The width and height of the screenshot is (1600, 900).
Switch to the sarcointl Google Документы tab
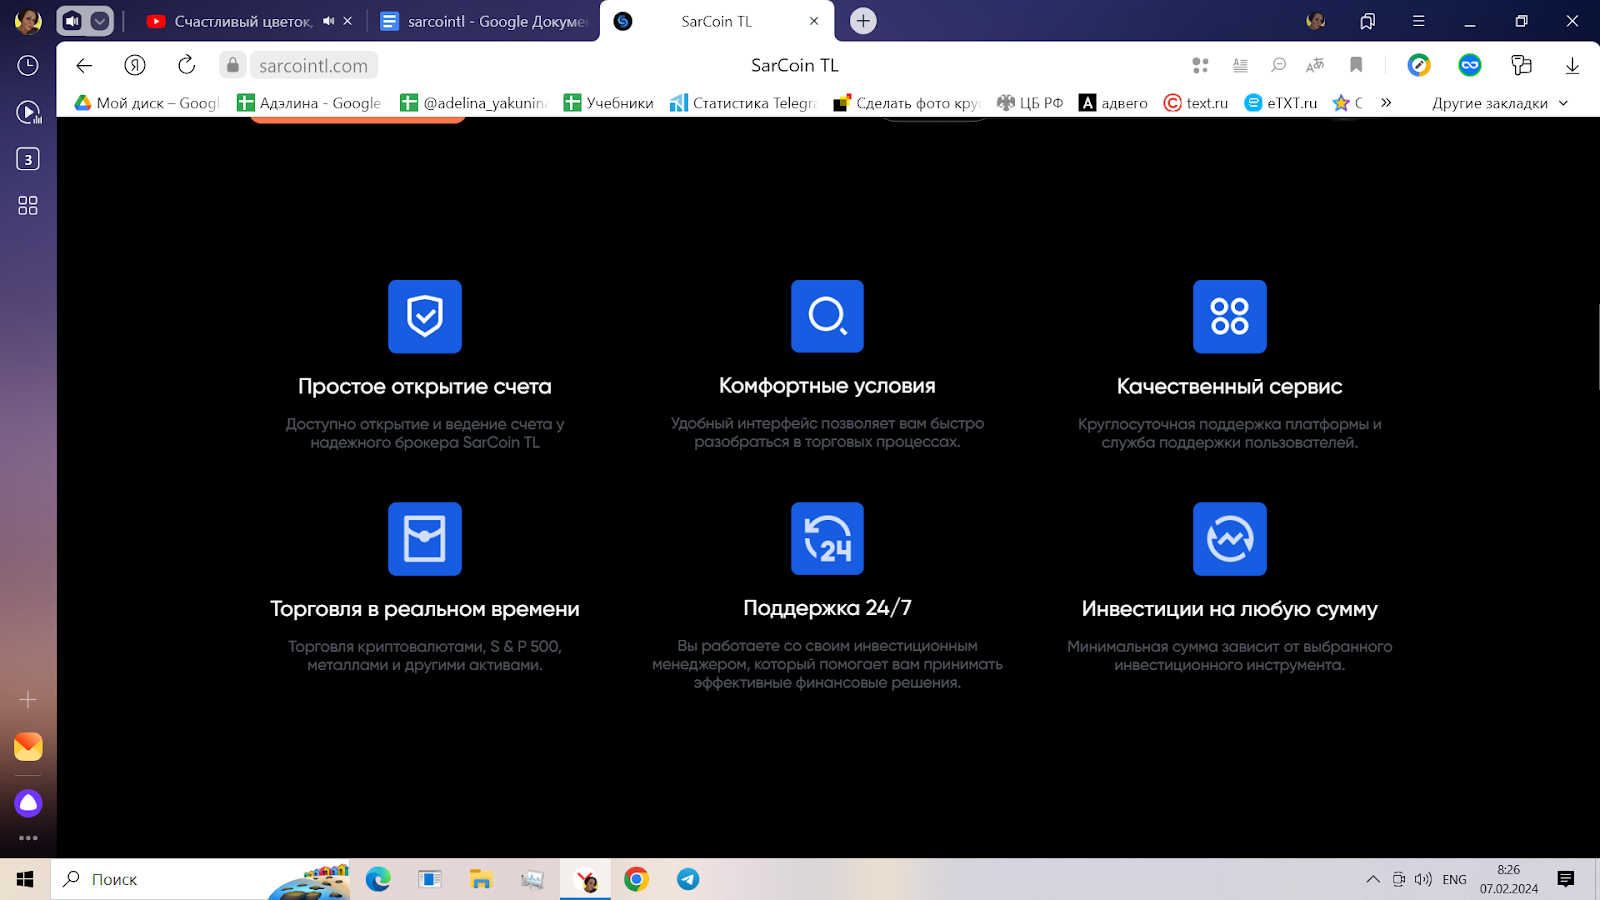485,21
